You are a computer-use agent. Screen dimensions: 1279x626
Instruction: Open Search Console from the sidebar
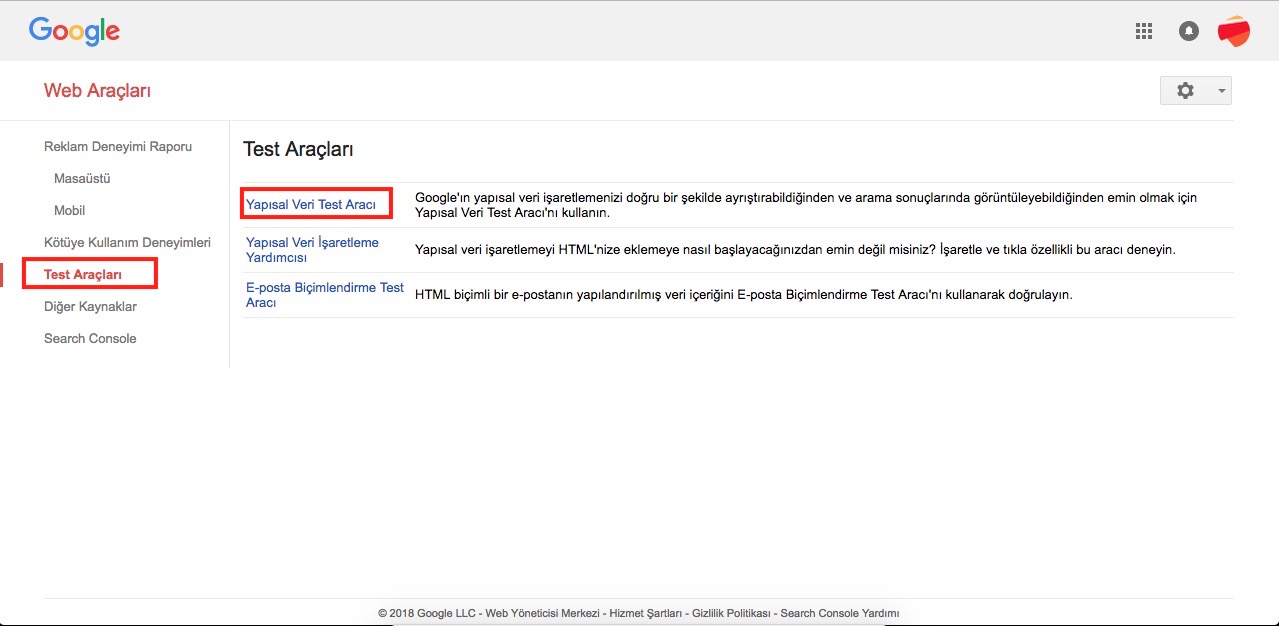click(90, 338)
